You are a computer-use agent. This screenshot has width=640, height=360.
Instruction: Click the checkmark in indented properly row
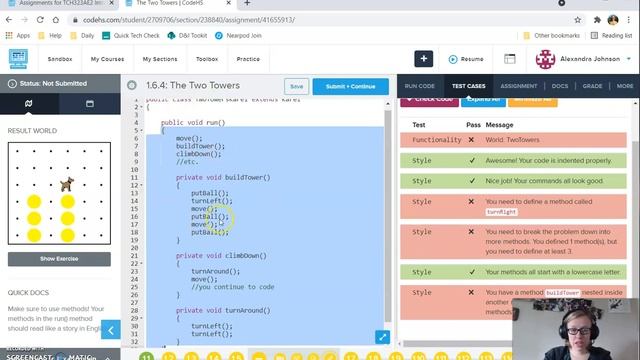(x=472, y=160)
